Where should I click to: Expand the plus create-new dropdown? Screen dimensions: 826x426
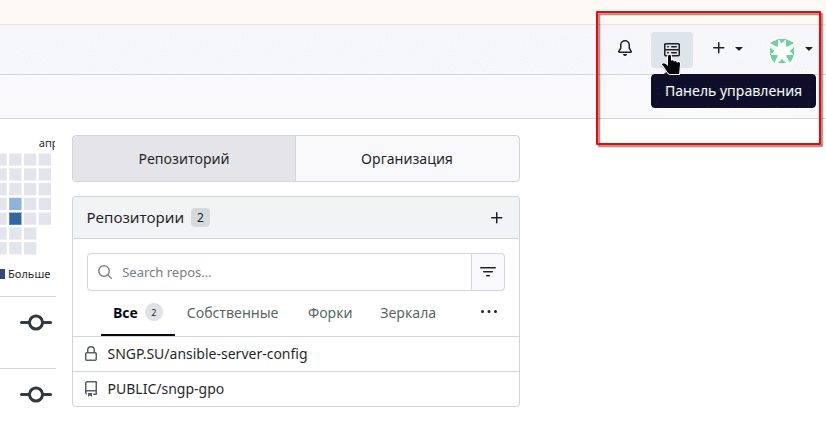[x=727, y=48]
